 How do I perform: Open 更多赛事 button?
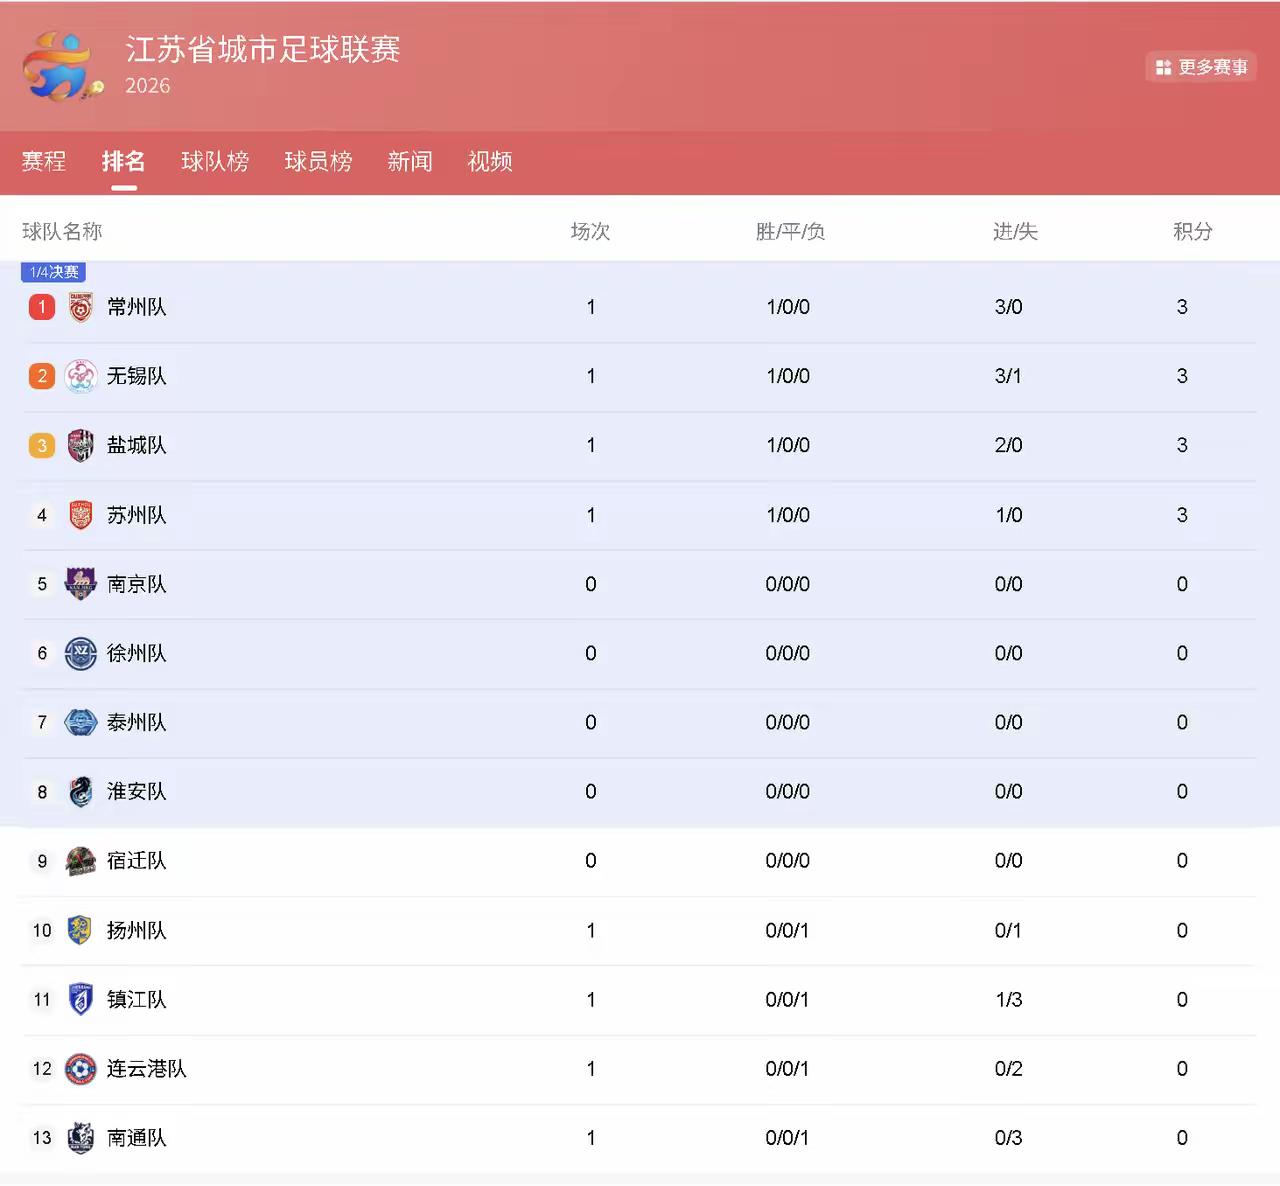pos(1201,67)
